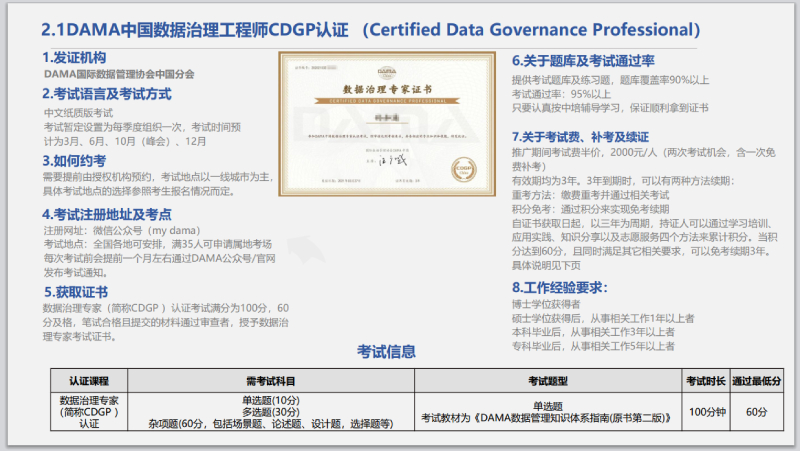Image resolution: width=800 pixels, height=451 pixels.
Task: Select the heading '6.关于题库及考试通过率'
Action: 583,61
